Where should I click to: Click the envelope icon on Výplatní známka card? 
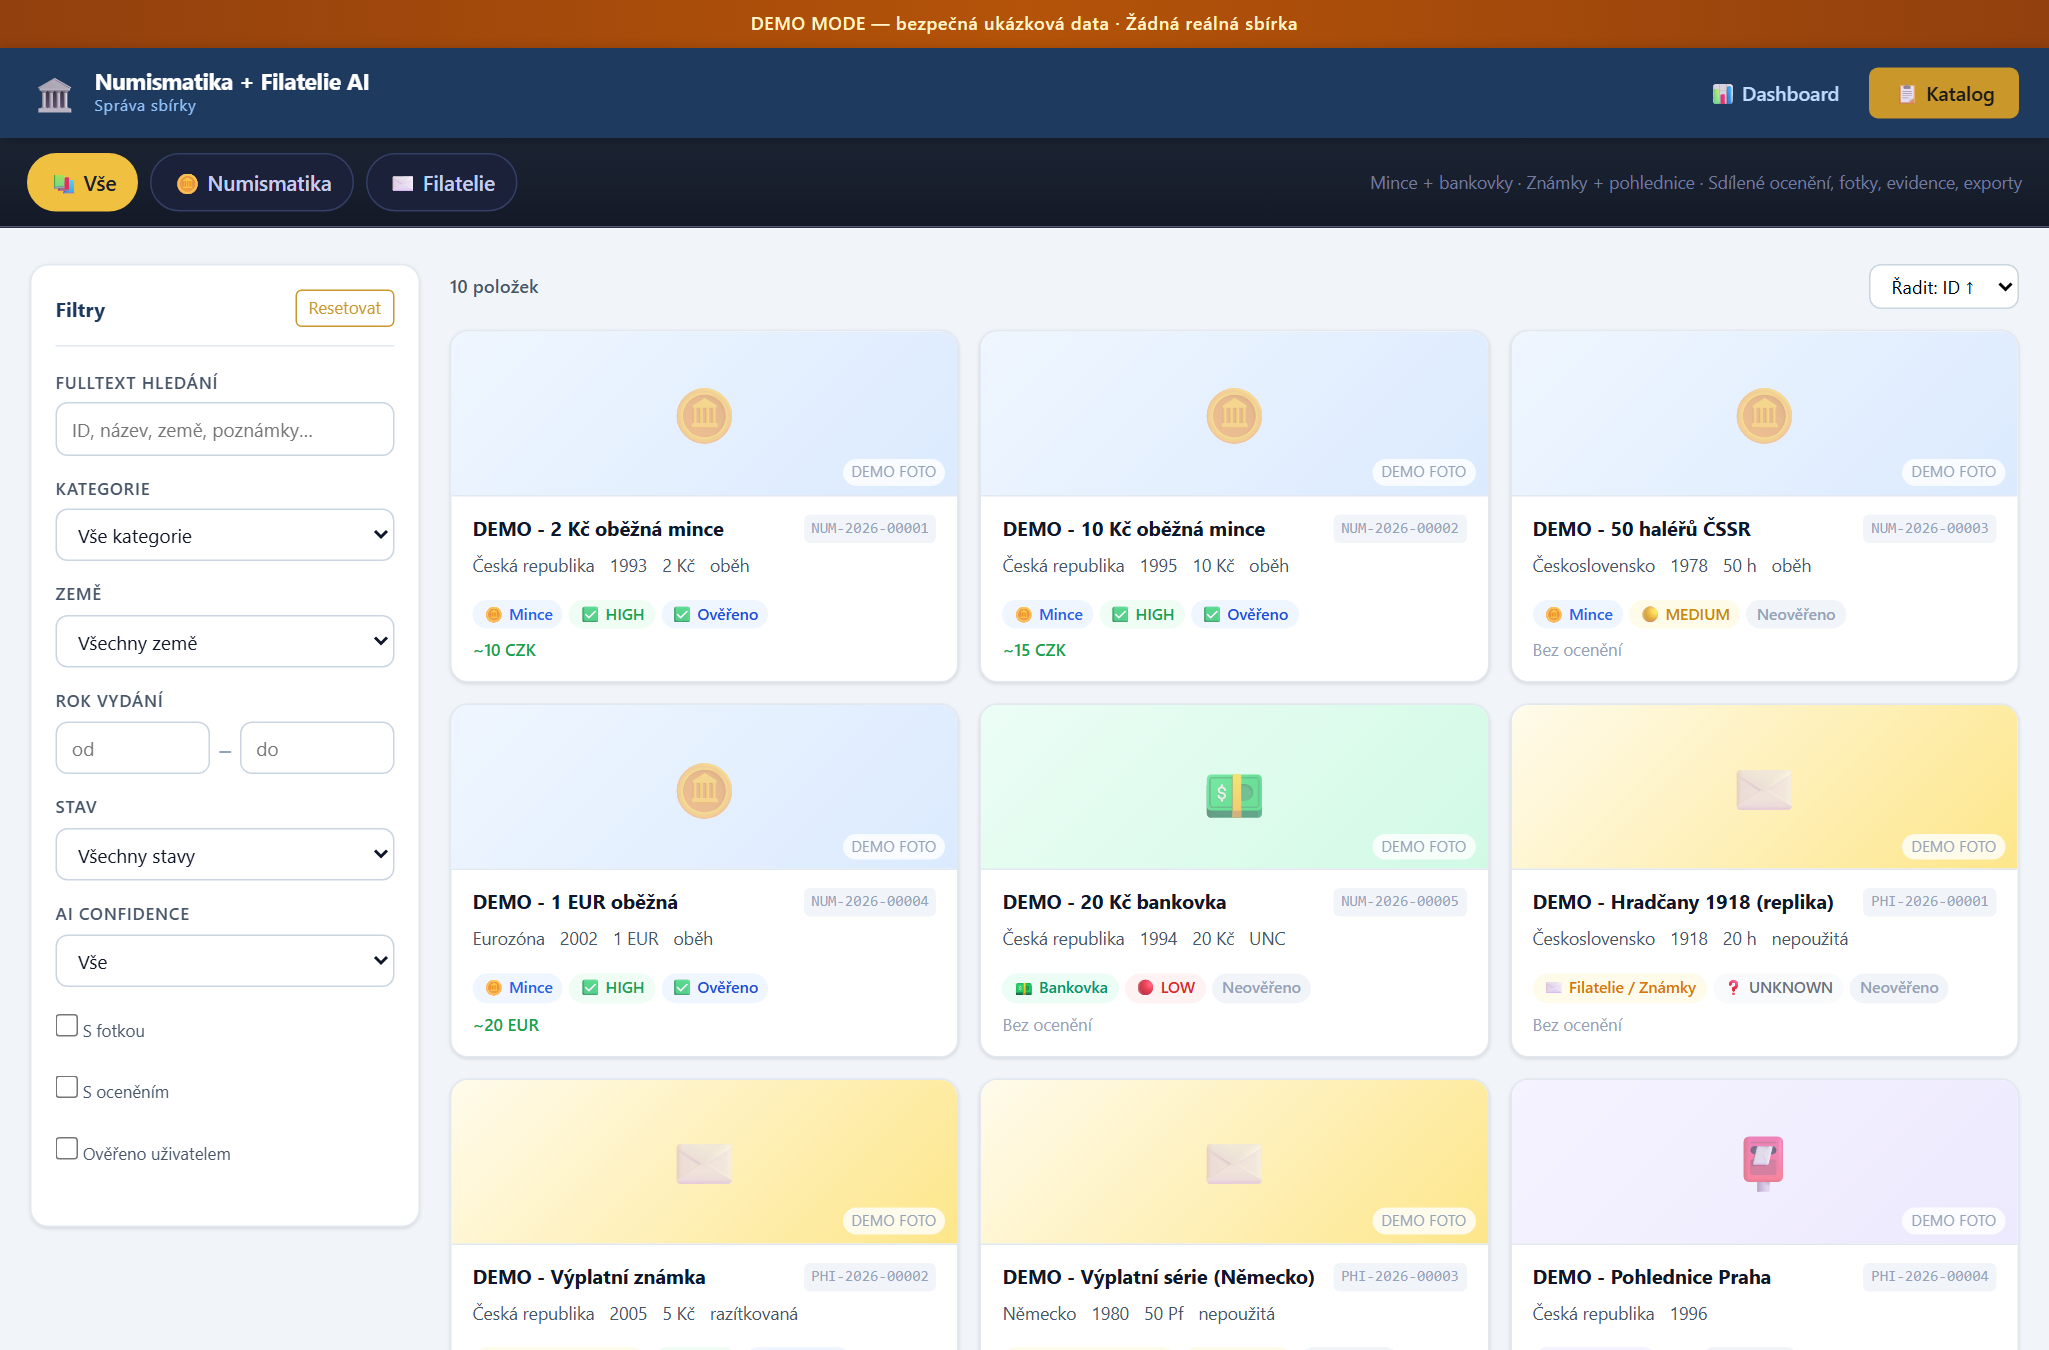point(704,1164)
